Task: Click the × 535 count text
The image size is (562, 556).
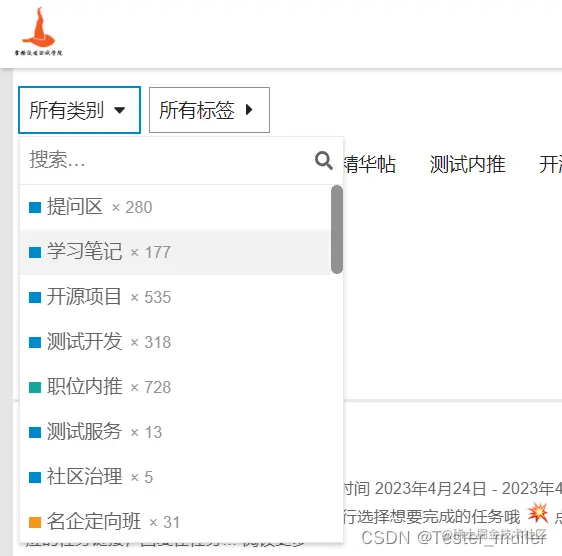Action: click(151, 298)
